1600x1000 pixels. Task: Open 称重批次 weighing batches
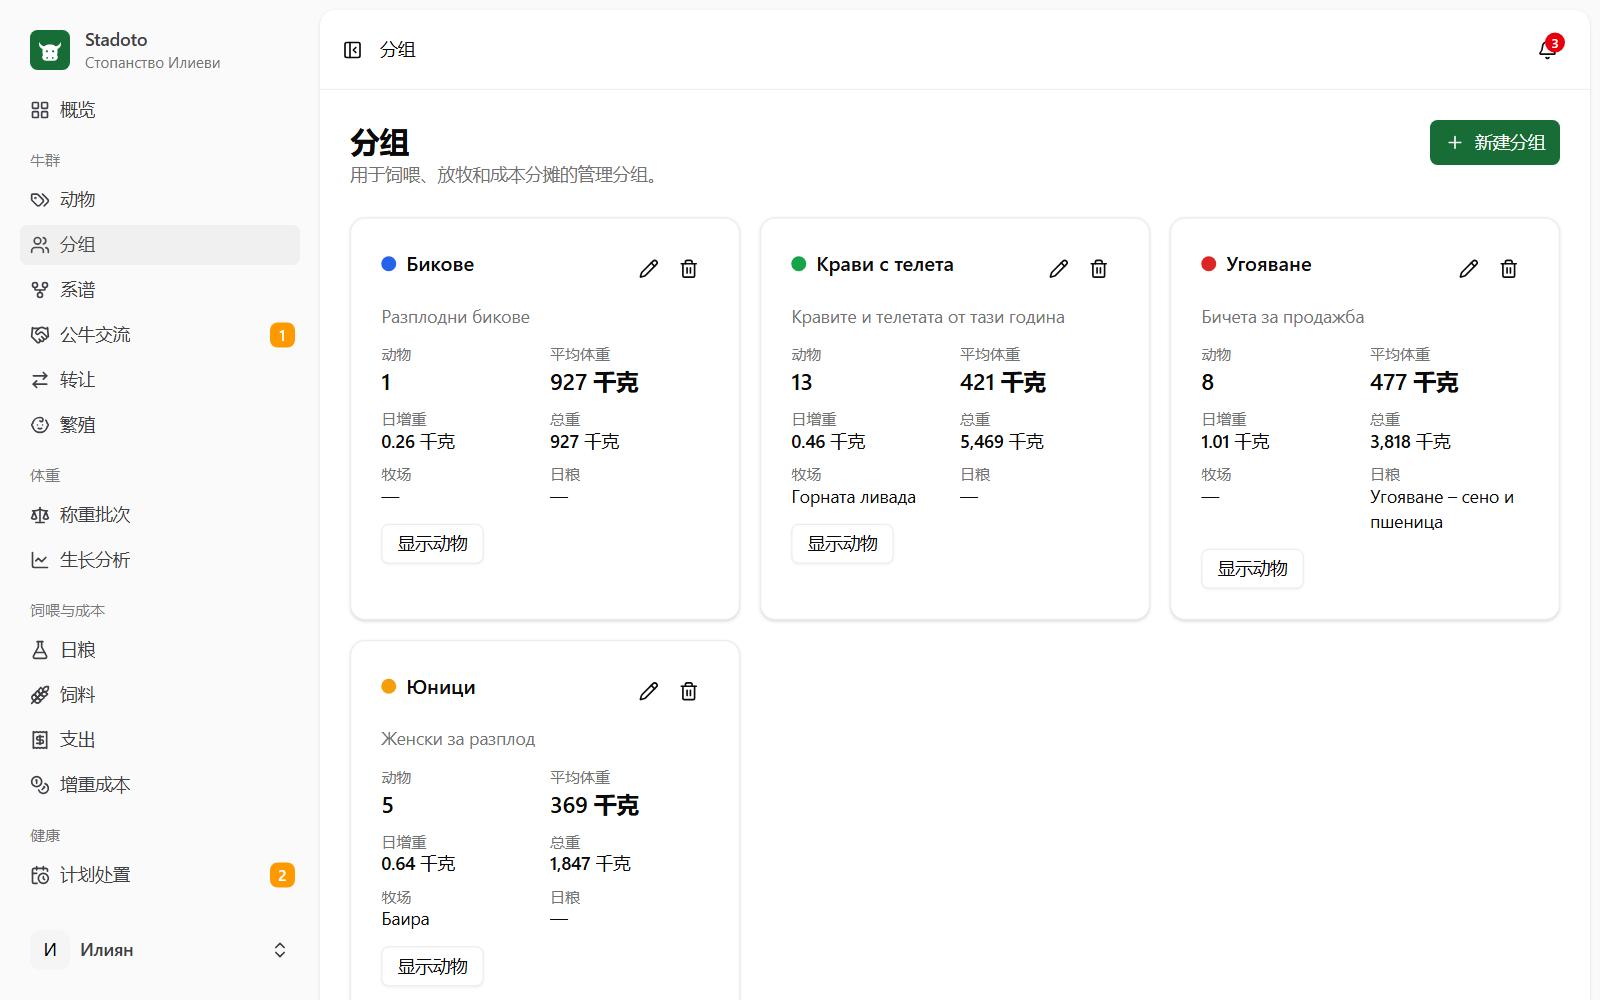point(160,515)
